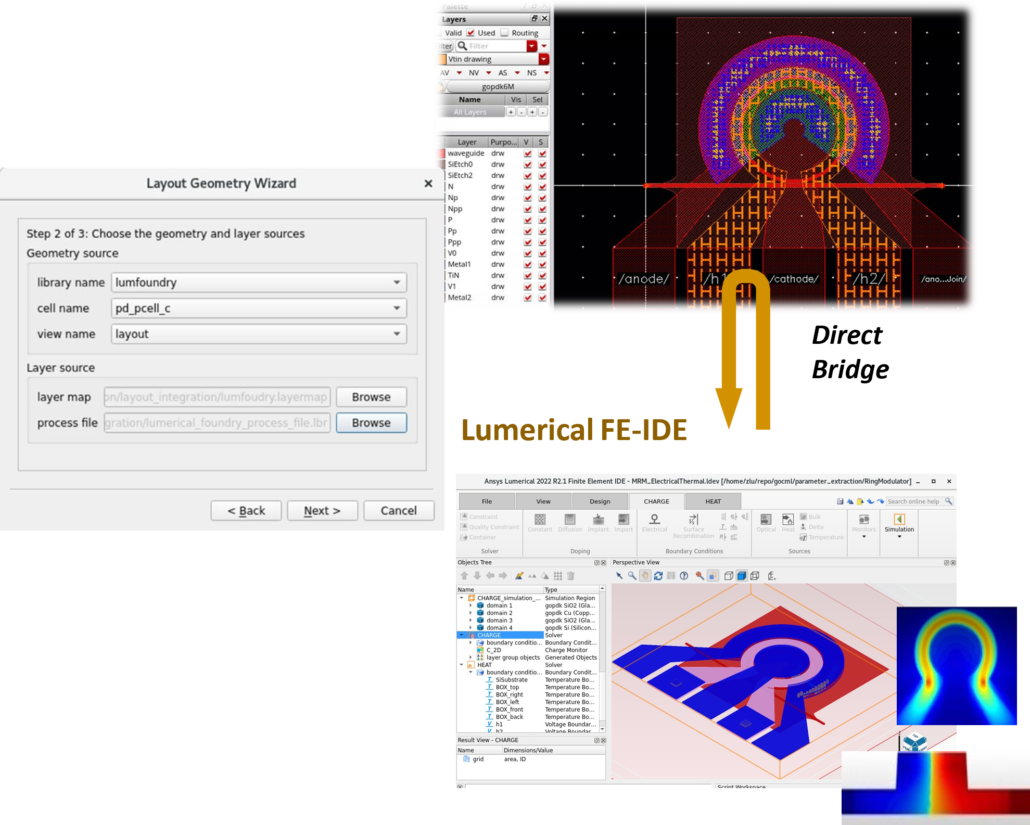
Task: Enable the Valid checkbox in Layers palette
Action: (440, 33)
